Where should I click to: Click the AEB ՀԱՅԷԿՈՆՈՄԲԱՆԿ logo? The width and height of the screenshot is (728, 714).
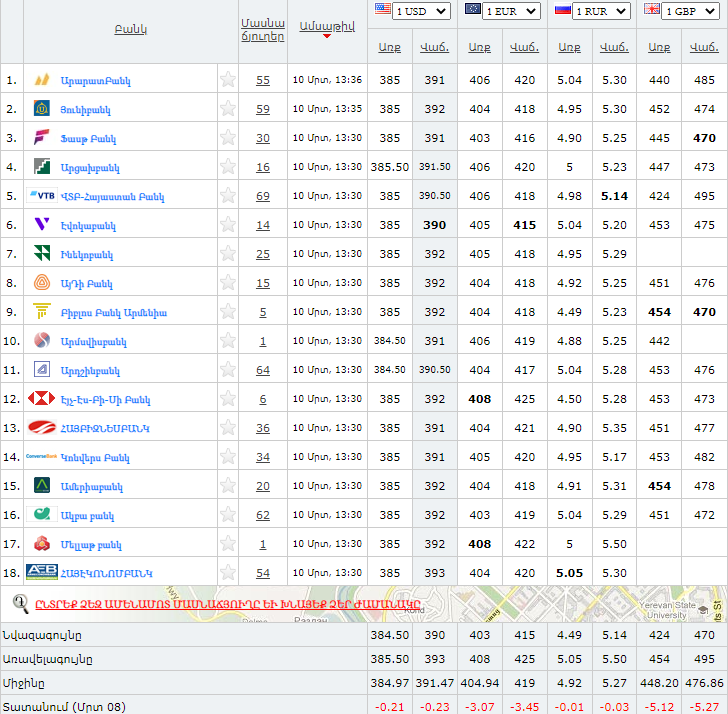[x=42, y=572]
